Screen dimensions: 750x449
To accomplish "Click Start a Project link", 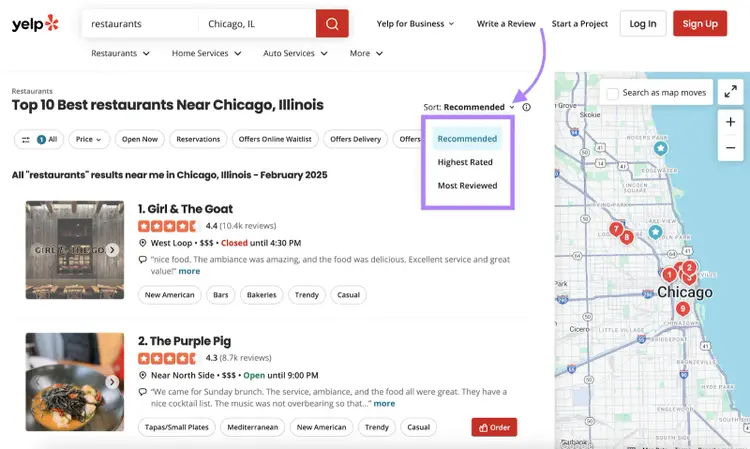I will point(580,23).
